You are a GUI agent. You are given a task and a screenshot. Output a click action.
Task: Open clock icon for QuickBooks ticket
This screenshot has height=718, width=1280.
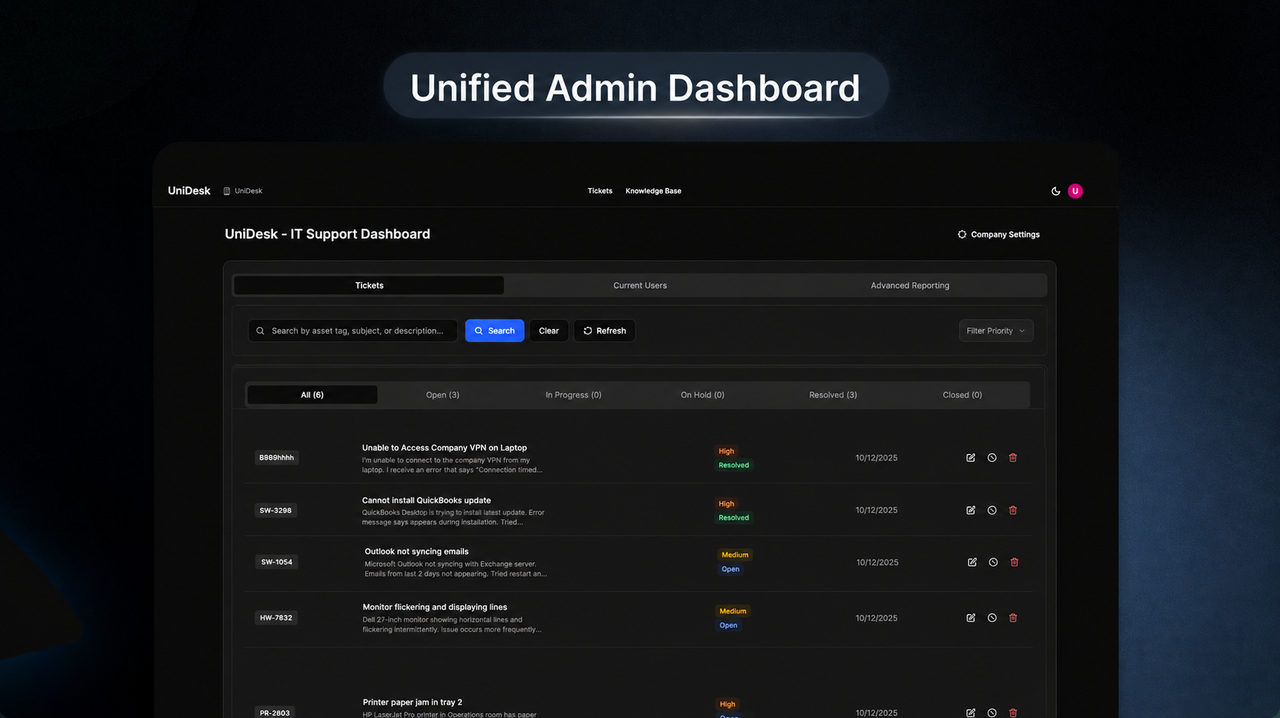(992, 510)
